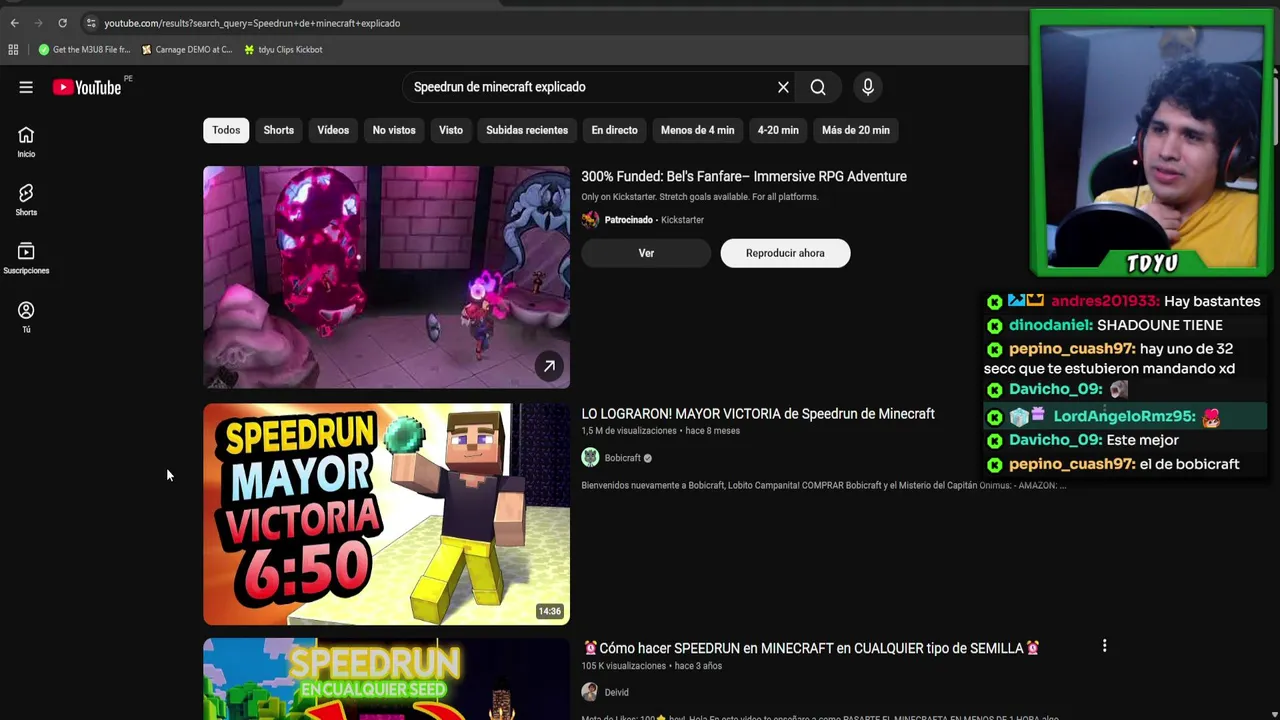The width and height of the screenshot is (1280, 720).
Task: Select the En directo filter chip
Action: [x=614, y=130]
